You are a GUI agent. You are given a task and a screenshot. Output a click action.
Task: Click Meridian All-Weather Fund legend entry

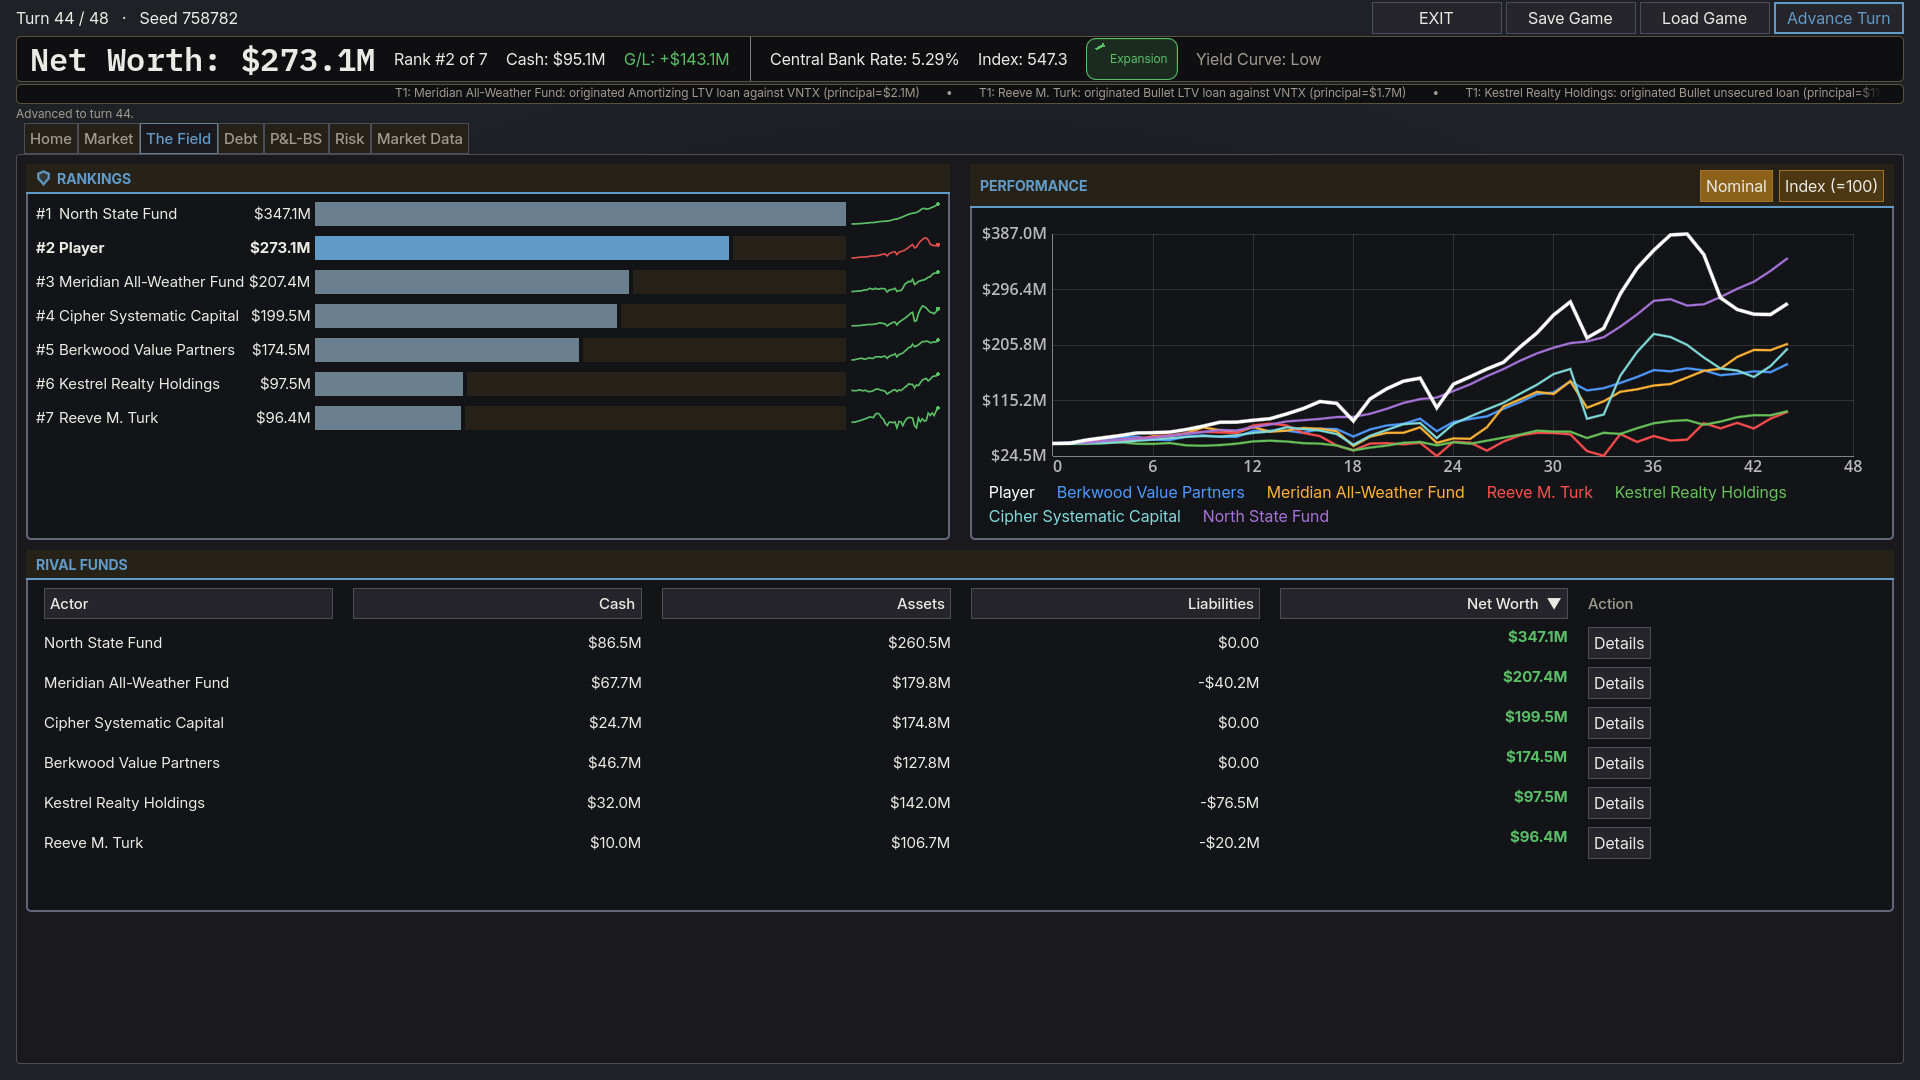pyautogui.click(x=1365, y=492)
